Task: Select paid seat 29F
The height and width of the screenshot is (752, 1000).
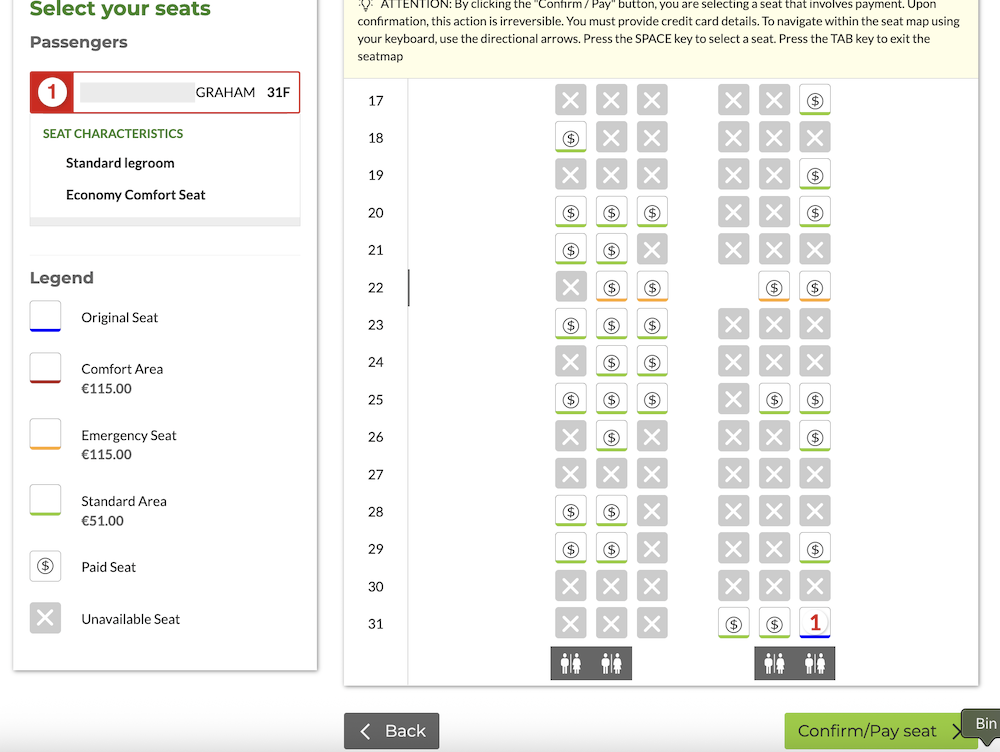Action: (814, 549)
